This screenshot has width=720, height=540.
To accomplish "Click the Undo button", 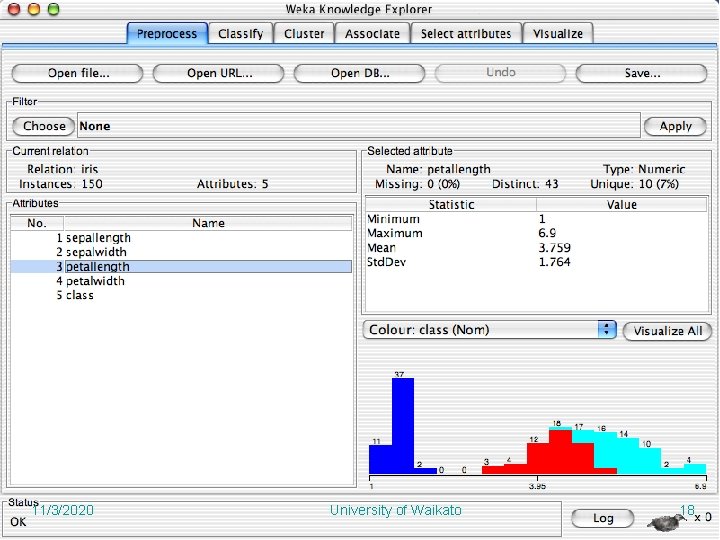I will point(501,73).
